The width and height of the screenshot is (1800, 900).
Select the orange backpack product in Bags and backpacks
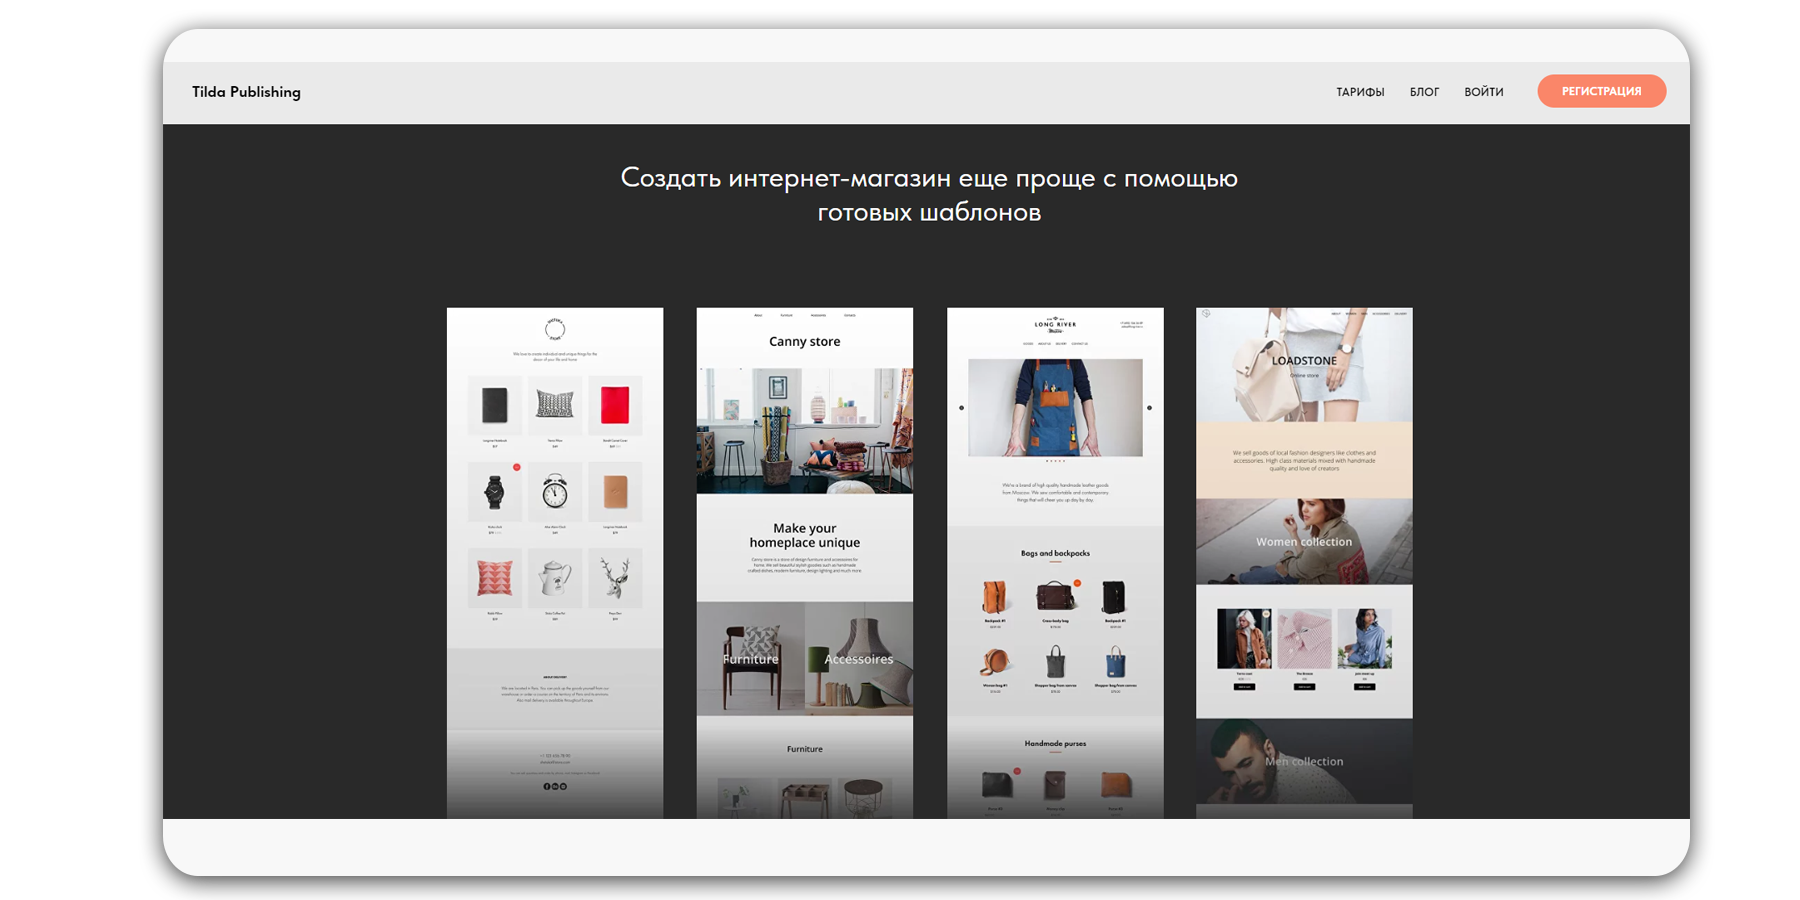point(994,597)
